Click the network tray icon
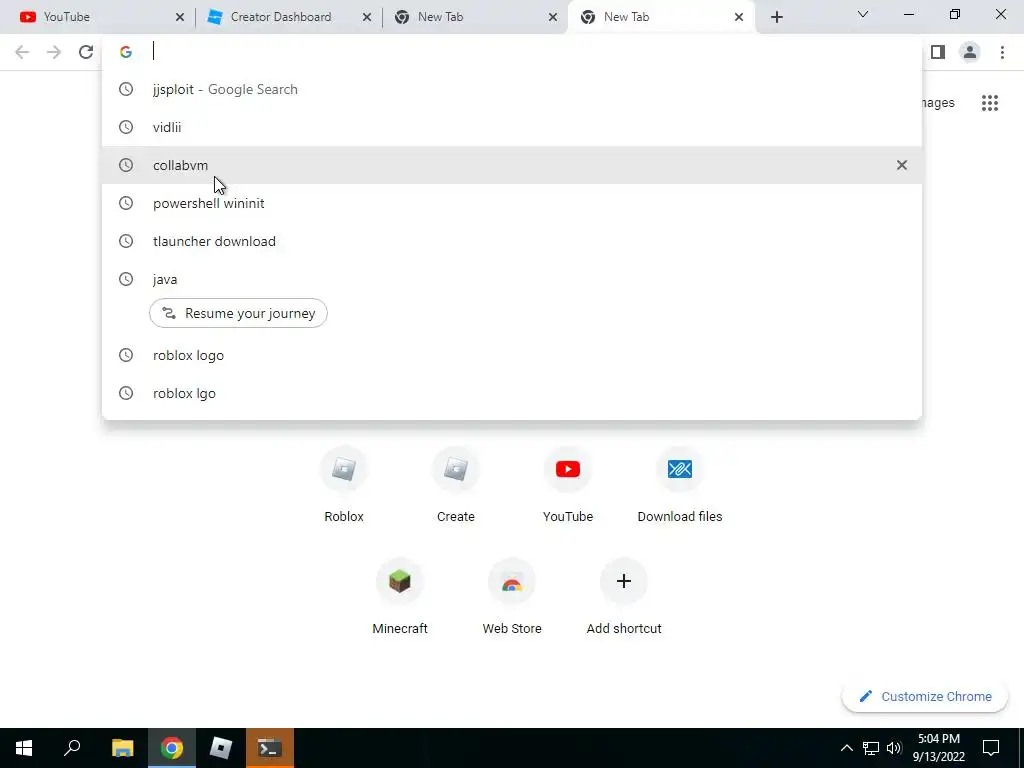 coord(871,748)
